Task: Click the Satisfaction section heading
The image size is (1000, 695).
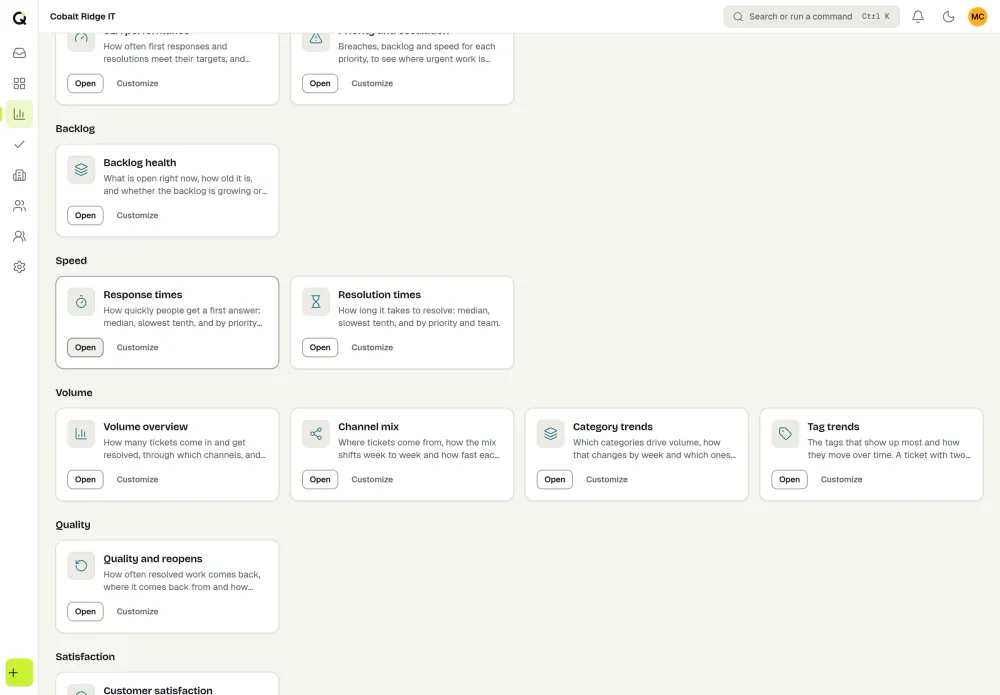Action: tap(85, 657)
